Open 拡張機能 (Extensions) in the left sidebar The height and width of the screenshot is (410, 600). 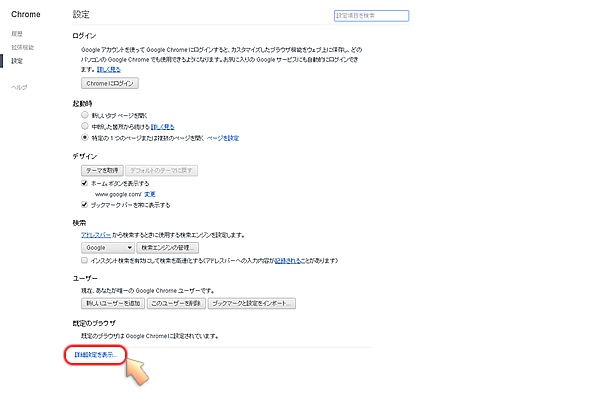pos(23,47)
